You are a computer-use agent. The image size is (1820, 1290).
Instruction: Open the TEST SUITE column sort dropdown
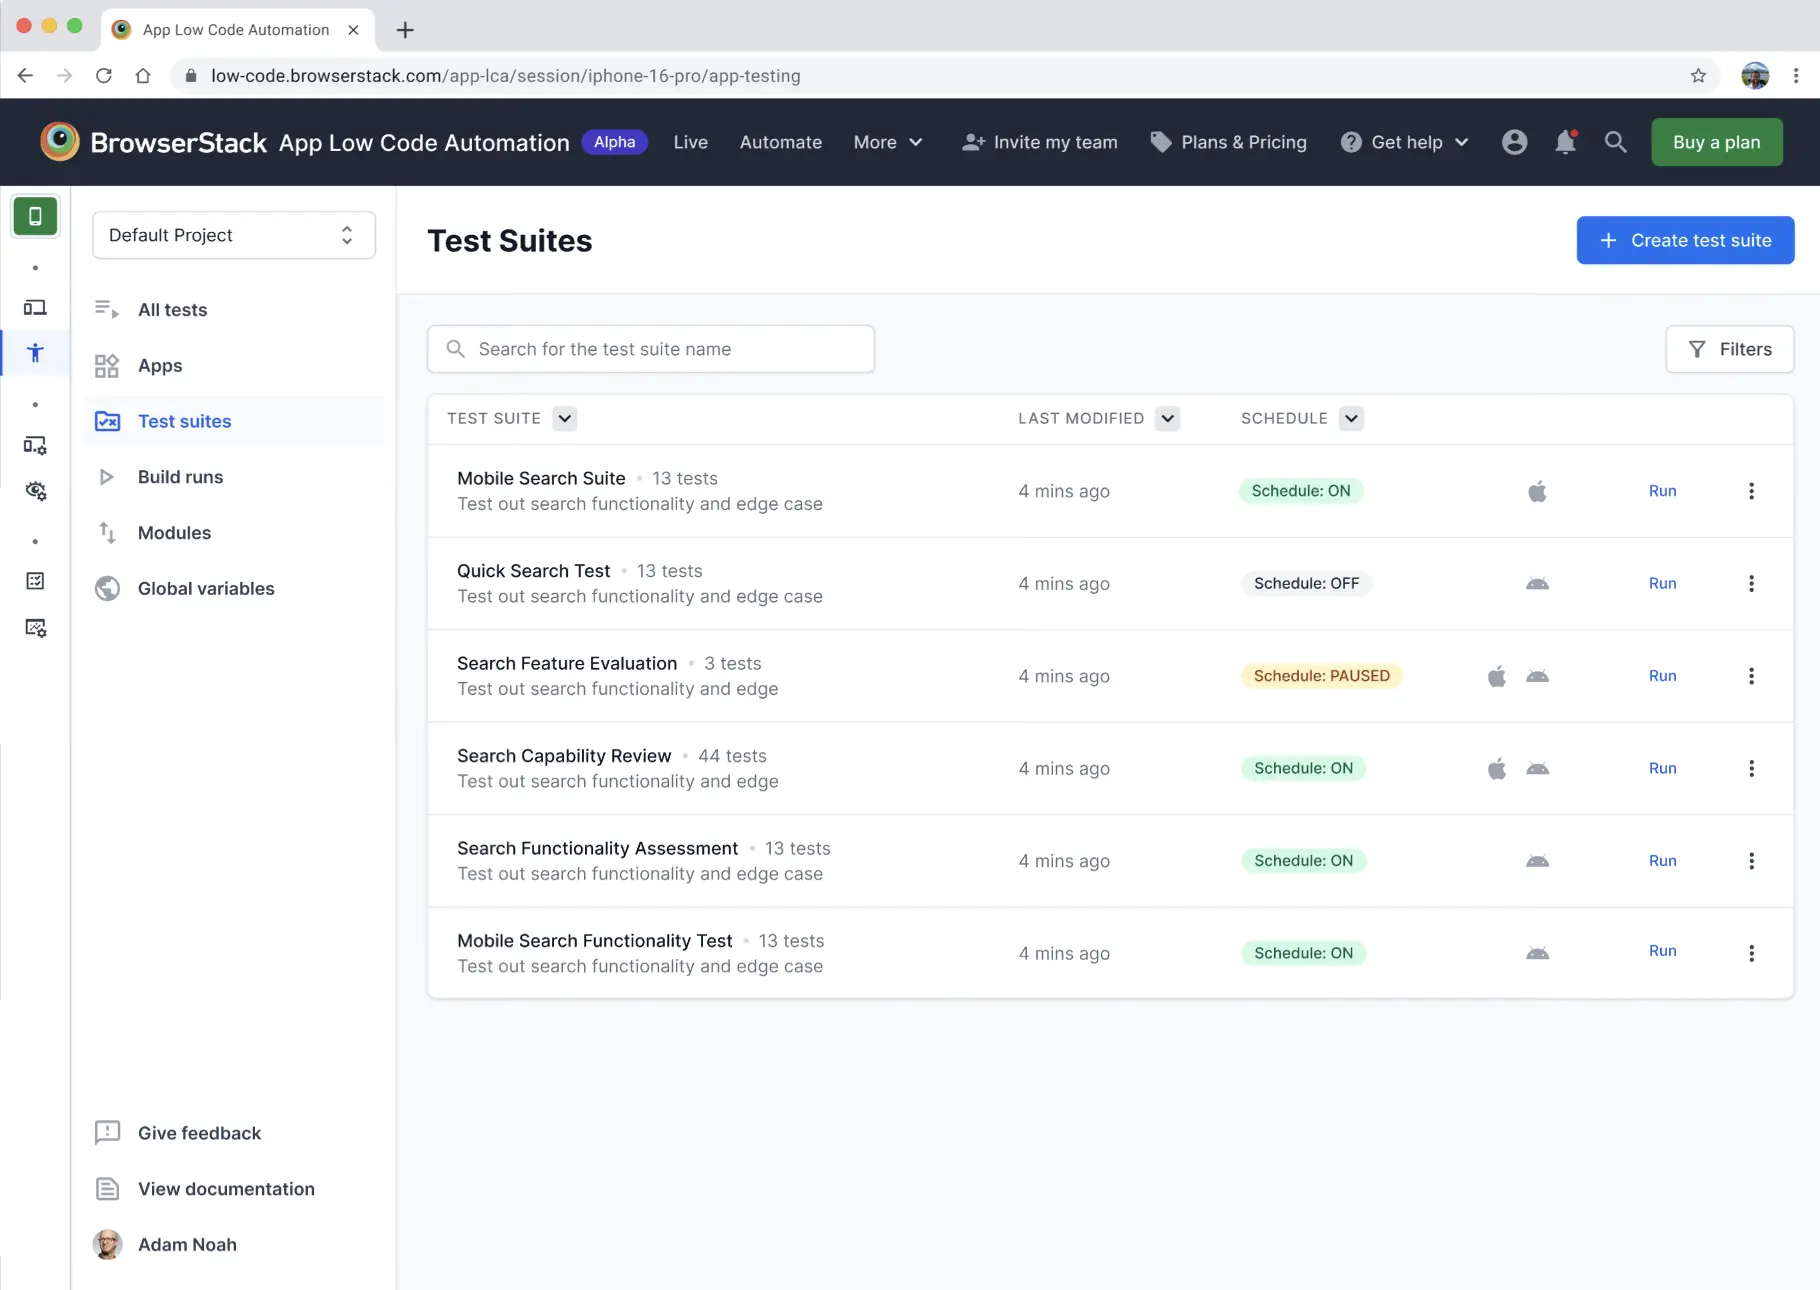point(564,418)
